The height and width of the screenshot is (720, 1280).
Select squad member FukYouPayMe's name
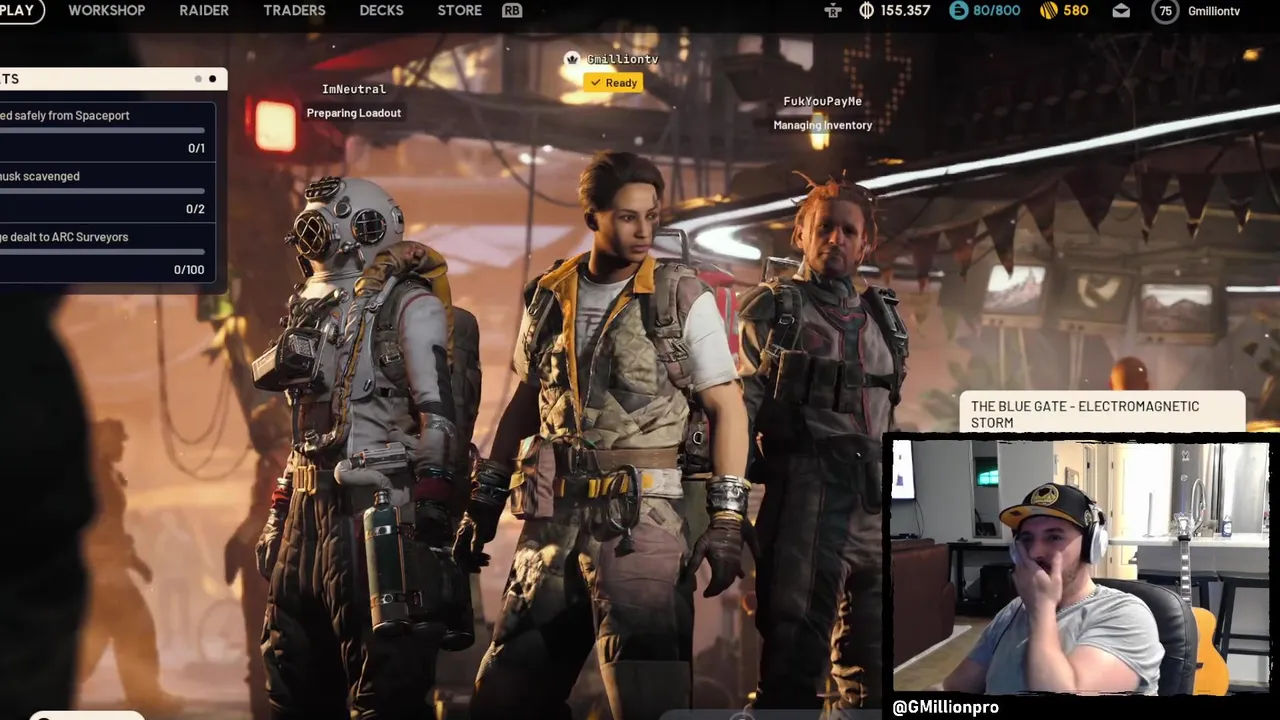point(822,102)
